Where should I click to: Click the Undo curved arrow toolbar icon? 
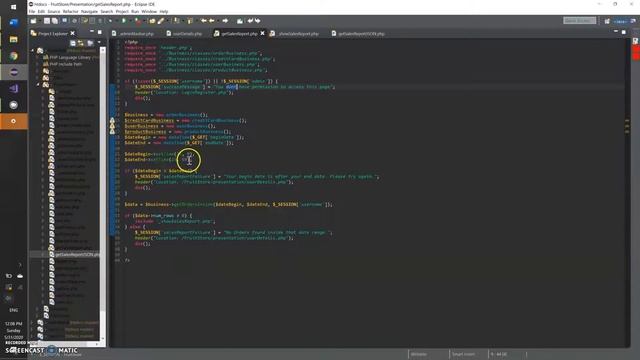pos(250,21)
